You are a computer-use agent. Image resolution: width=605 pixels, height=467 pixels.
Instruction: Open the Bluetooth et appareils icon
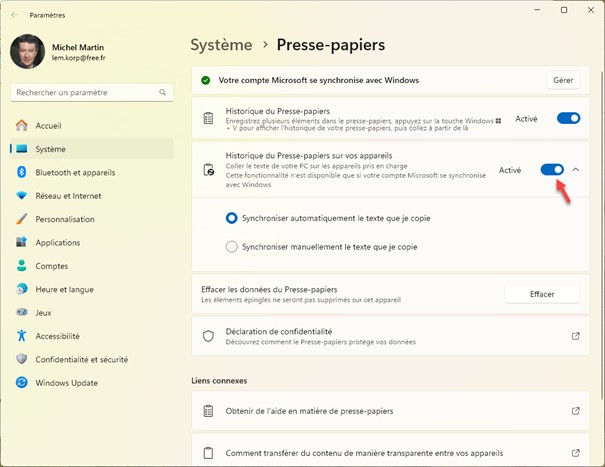[x=21, y=172]
